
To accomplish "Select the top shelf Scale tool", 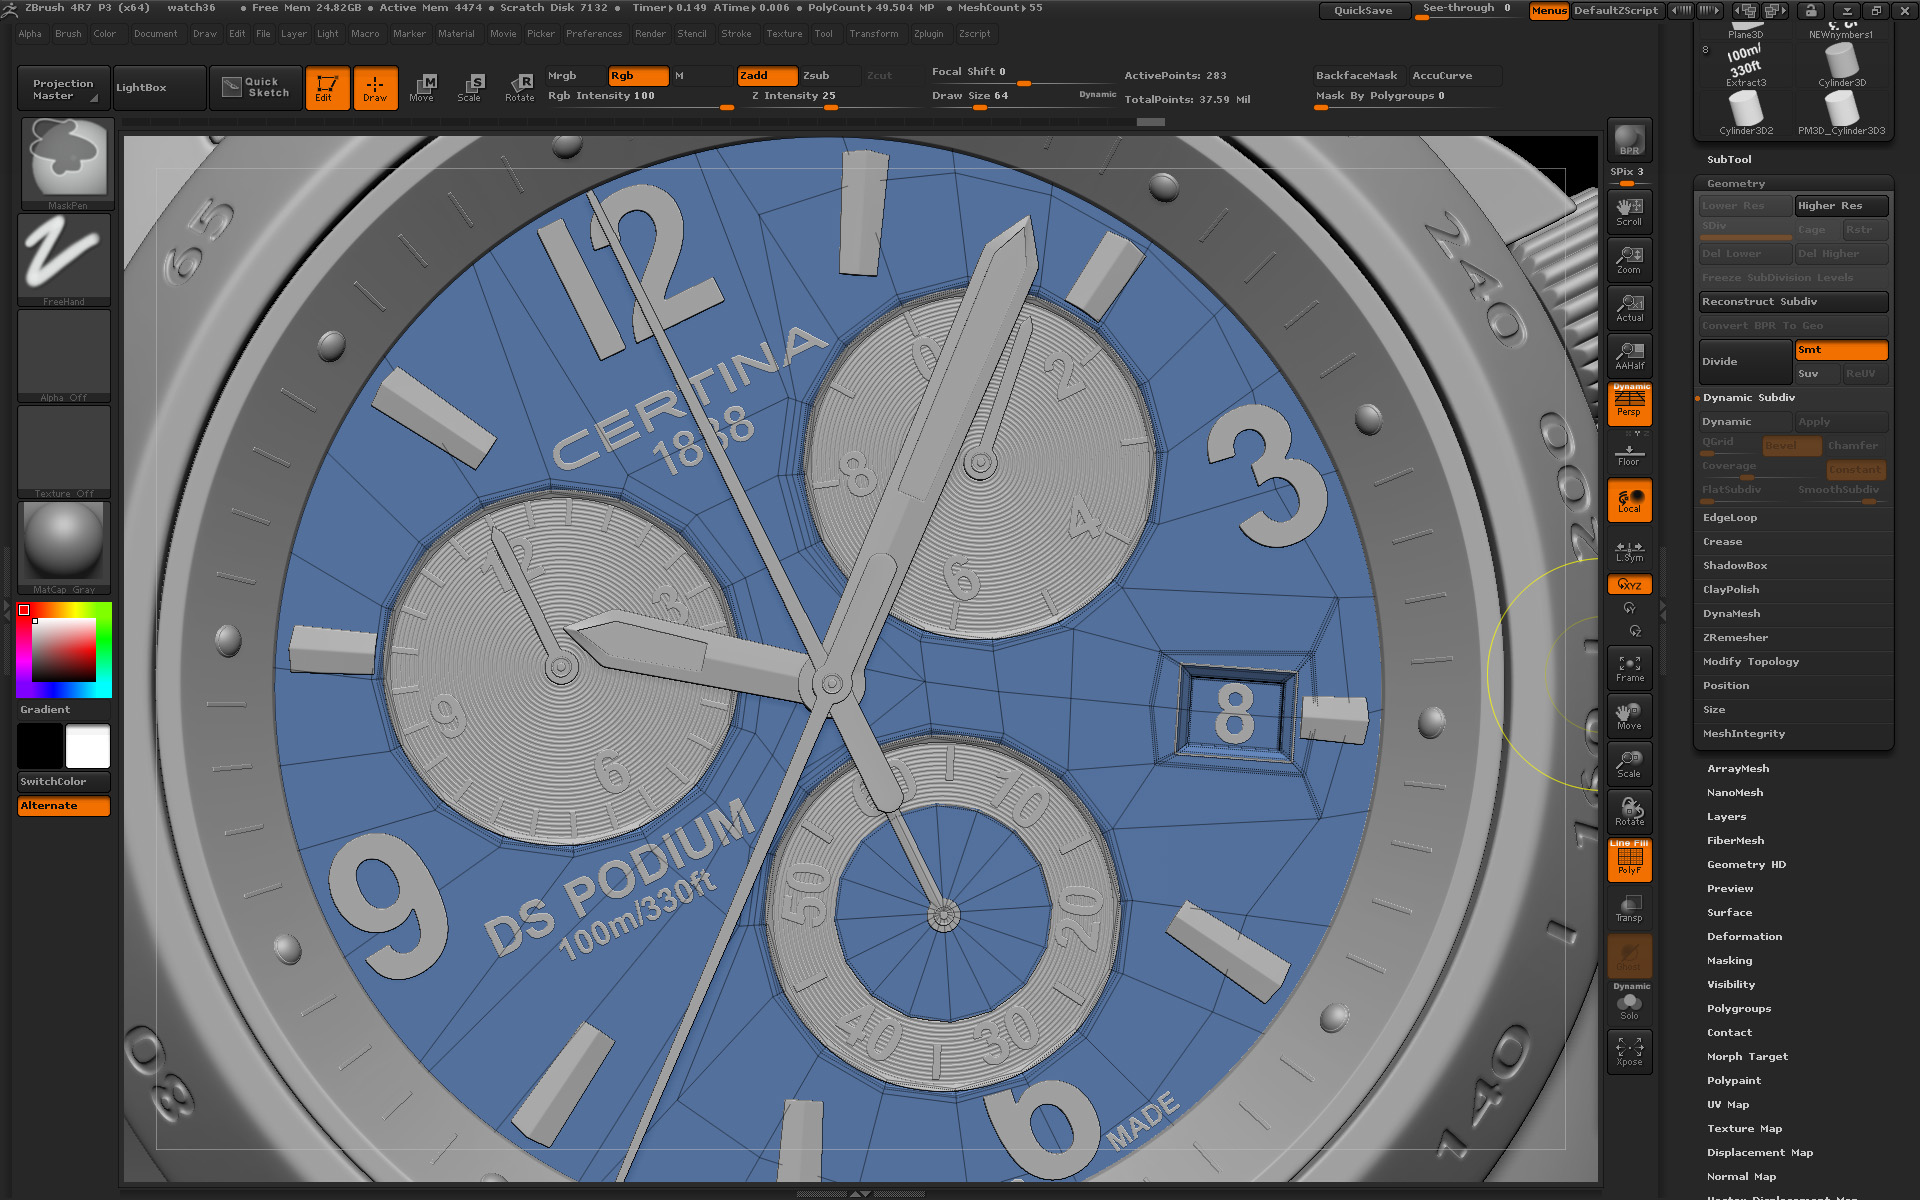I will coord(471,87).
